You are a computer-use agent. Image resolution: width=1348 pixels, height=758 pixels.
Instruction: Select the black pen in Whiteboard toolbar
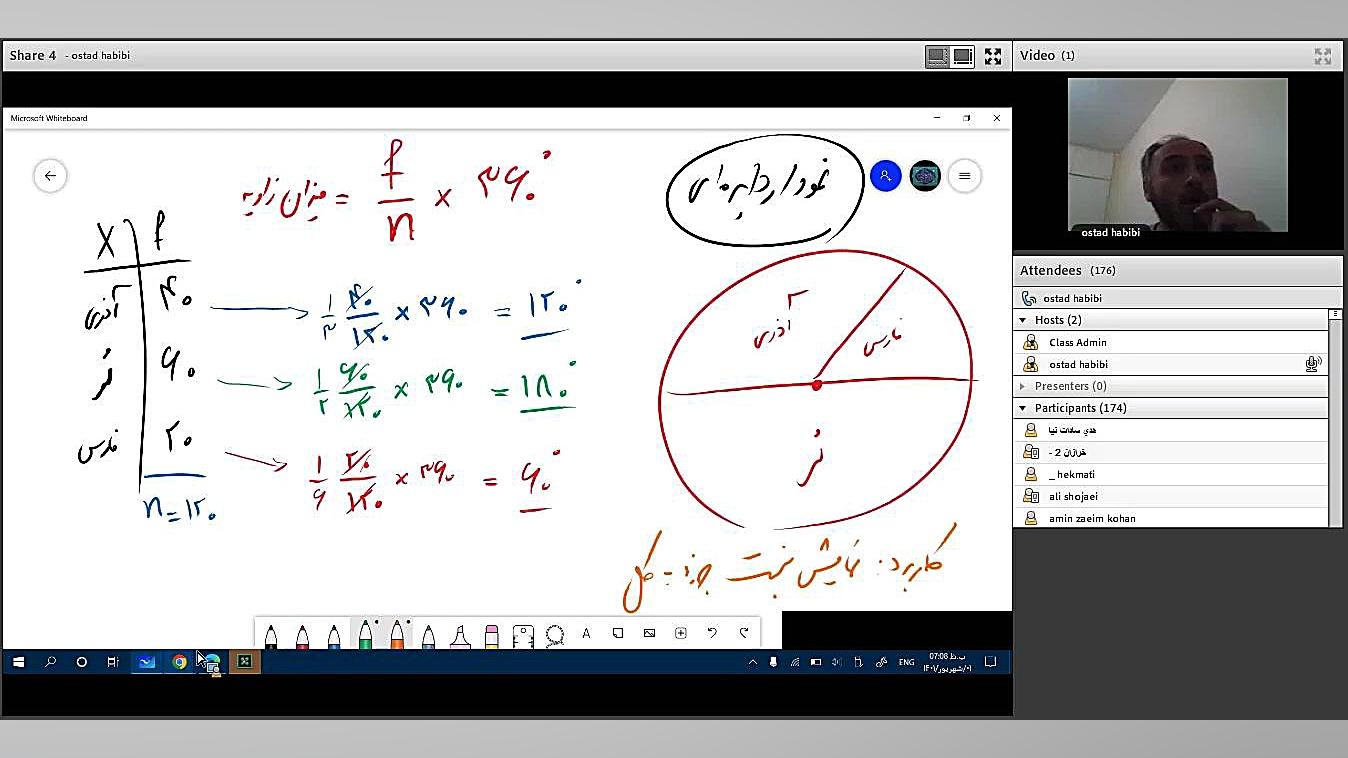271,636
